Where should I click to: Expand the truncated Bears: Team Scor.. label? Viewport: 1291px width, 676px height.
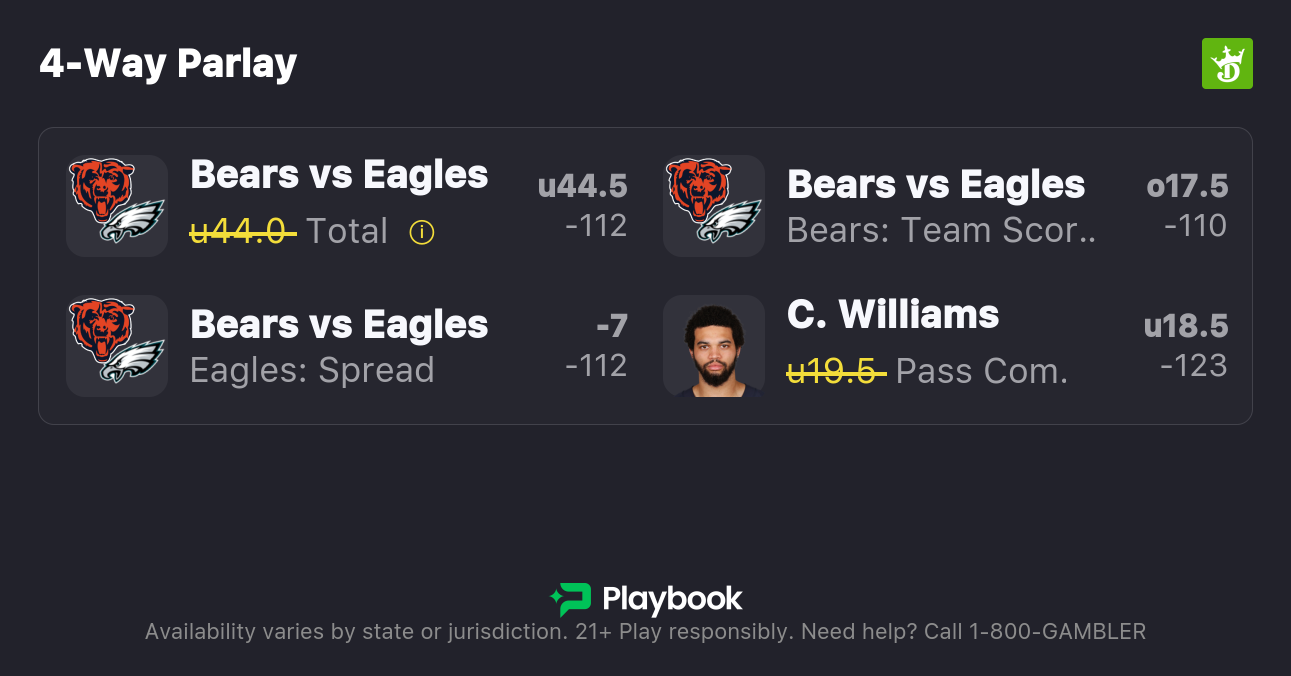click(941, 231)
